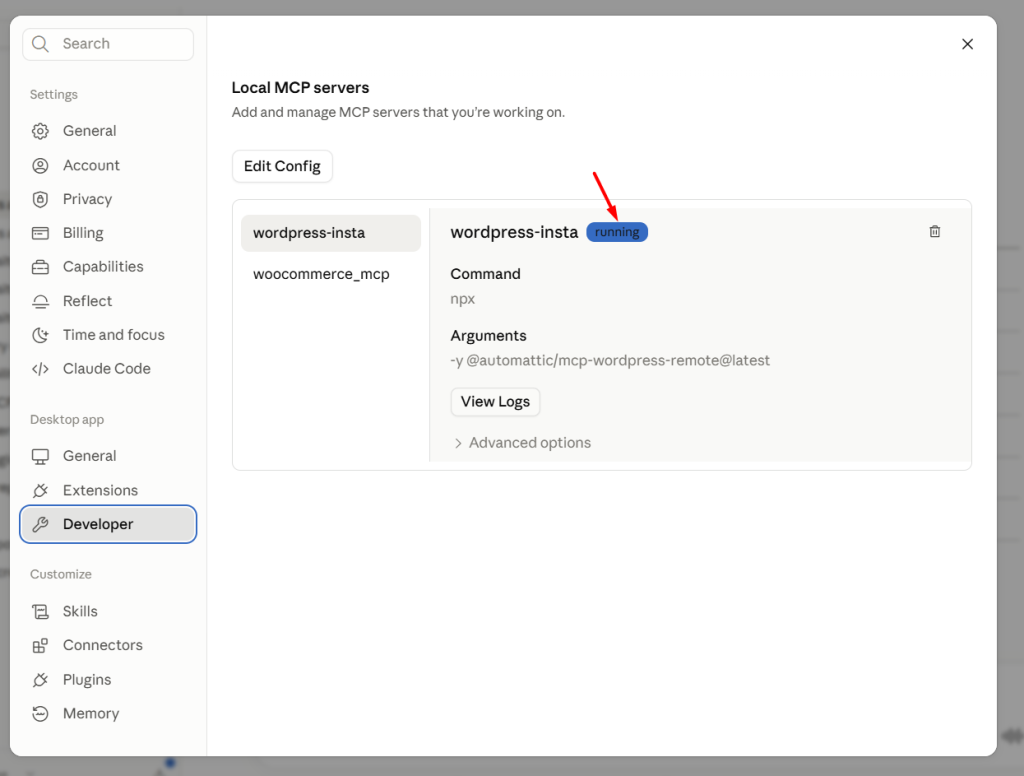Click the Memory clock icon
Image resolution: width=1024 pixels, height=776 pixels.
pos(40,714)
